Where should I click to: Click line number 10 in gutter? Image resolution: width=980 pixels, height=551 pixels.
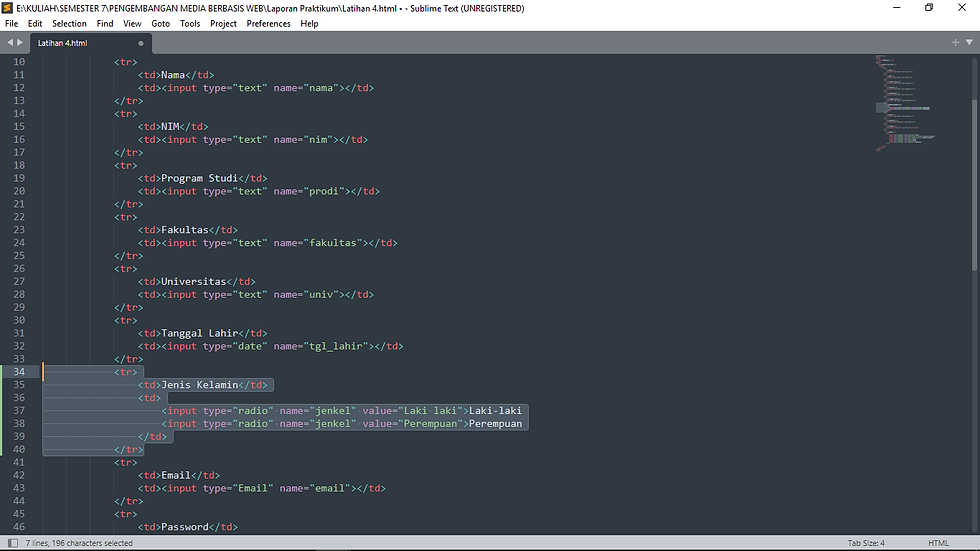point(19,62)
